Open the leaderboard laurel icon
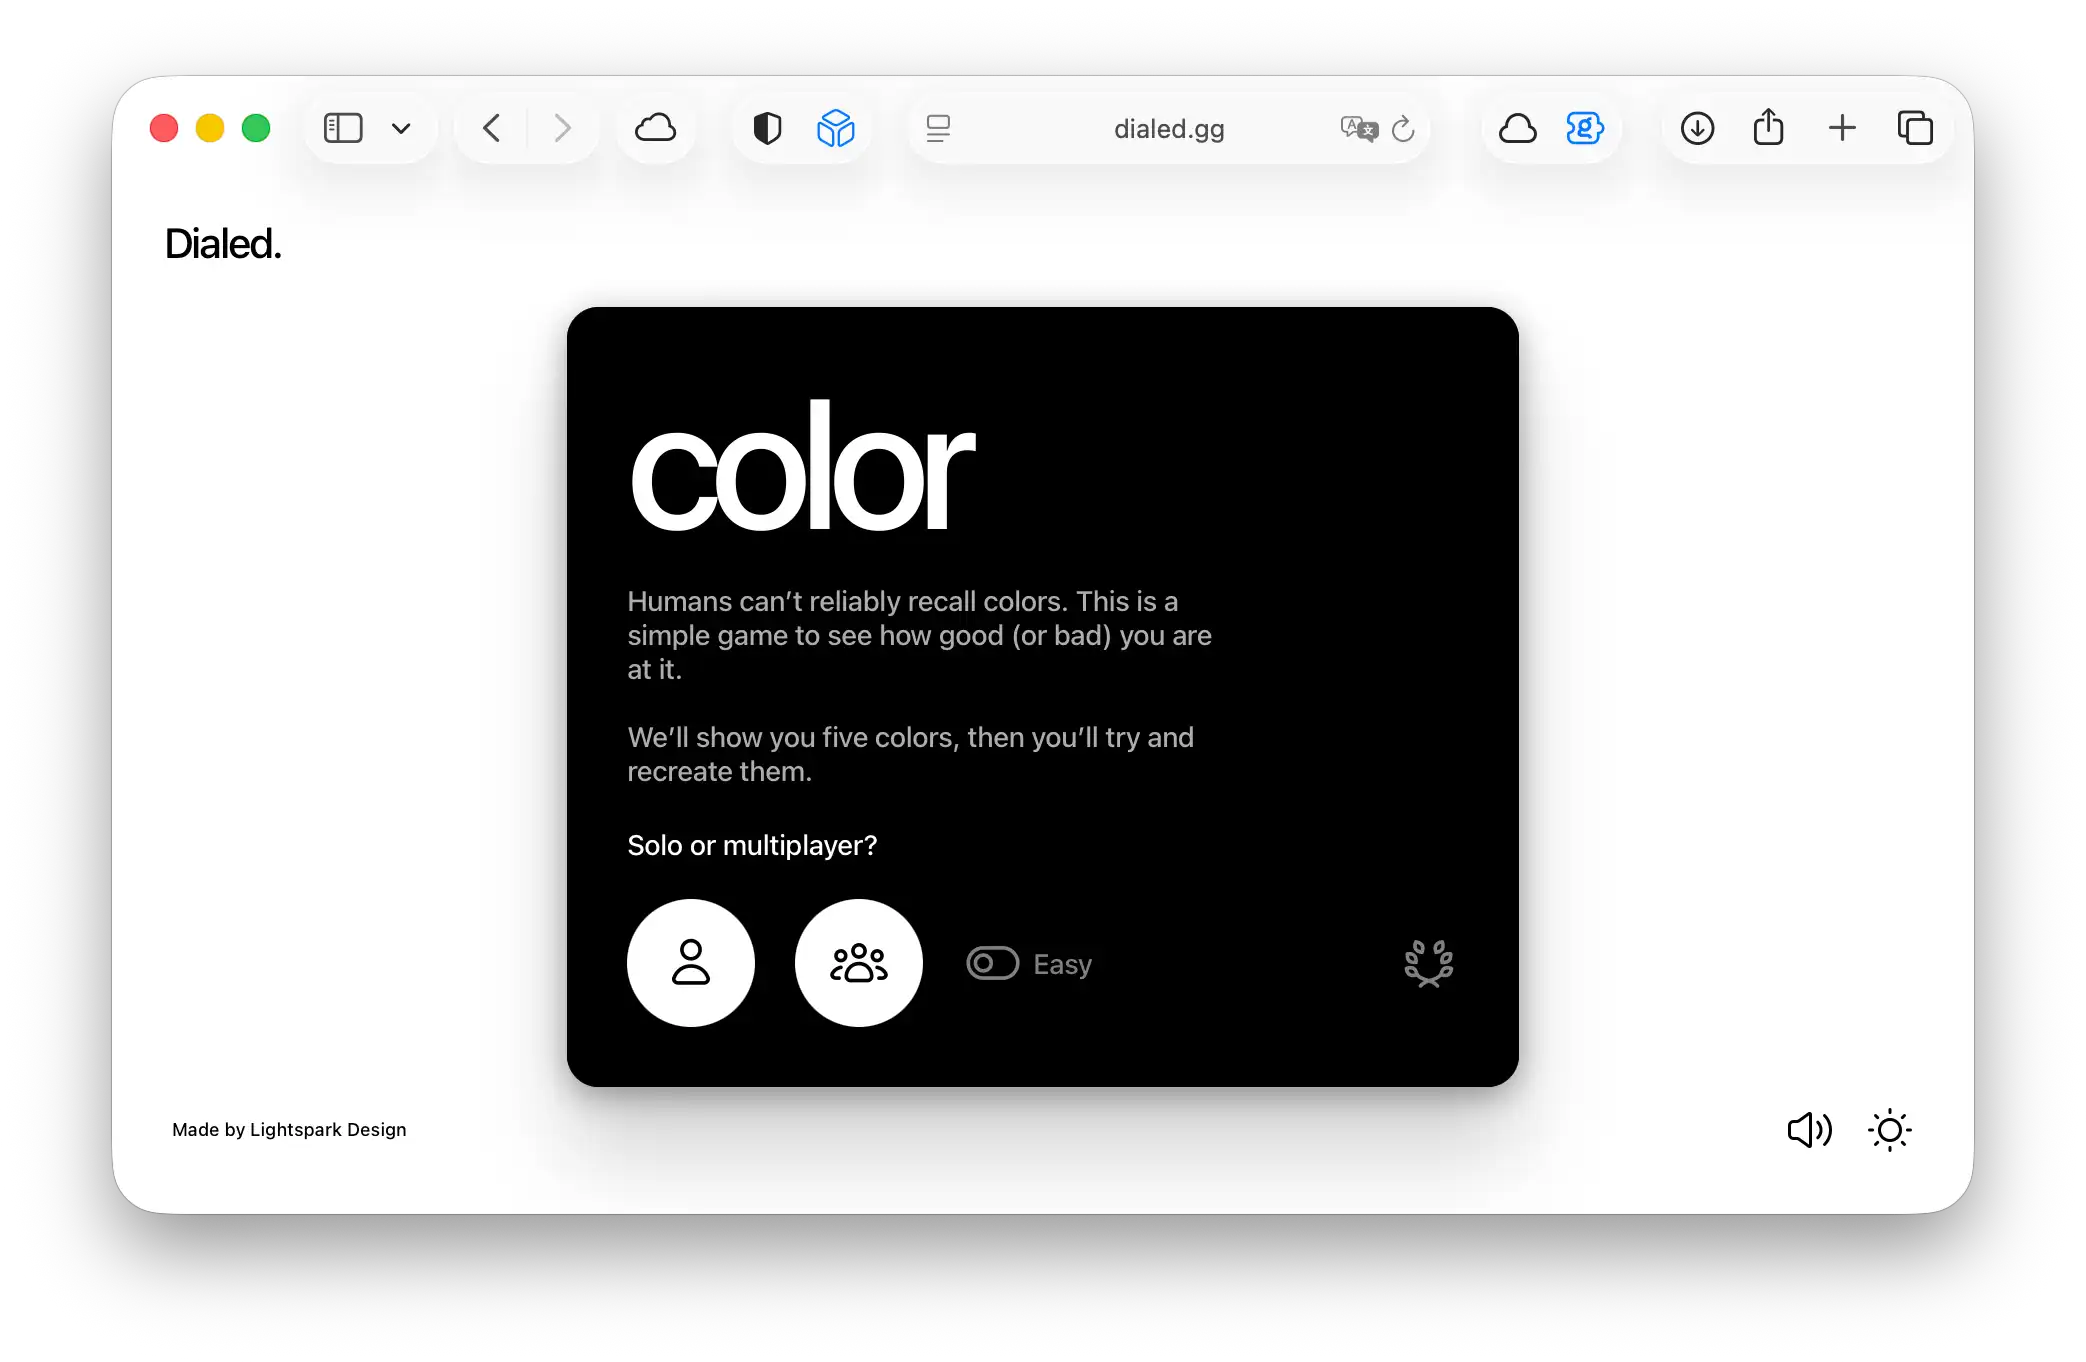This screenshot has width=2086, height=1362. coord(1428,963)
